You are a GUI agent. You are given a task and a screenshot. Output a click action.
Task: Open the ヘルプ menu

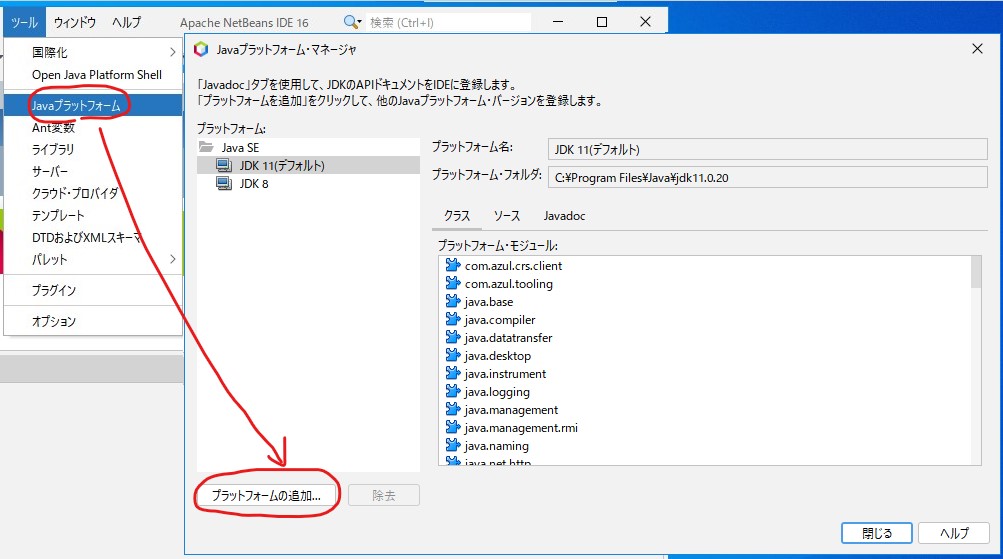(126, 22)
